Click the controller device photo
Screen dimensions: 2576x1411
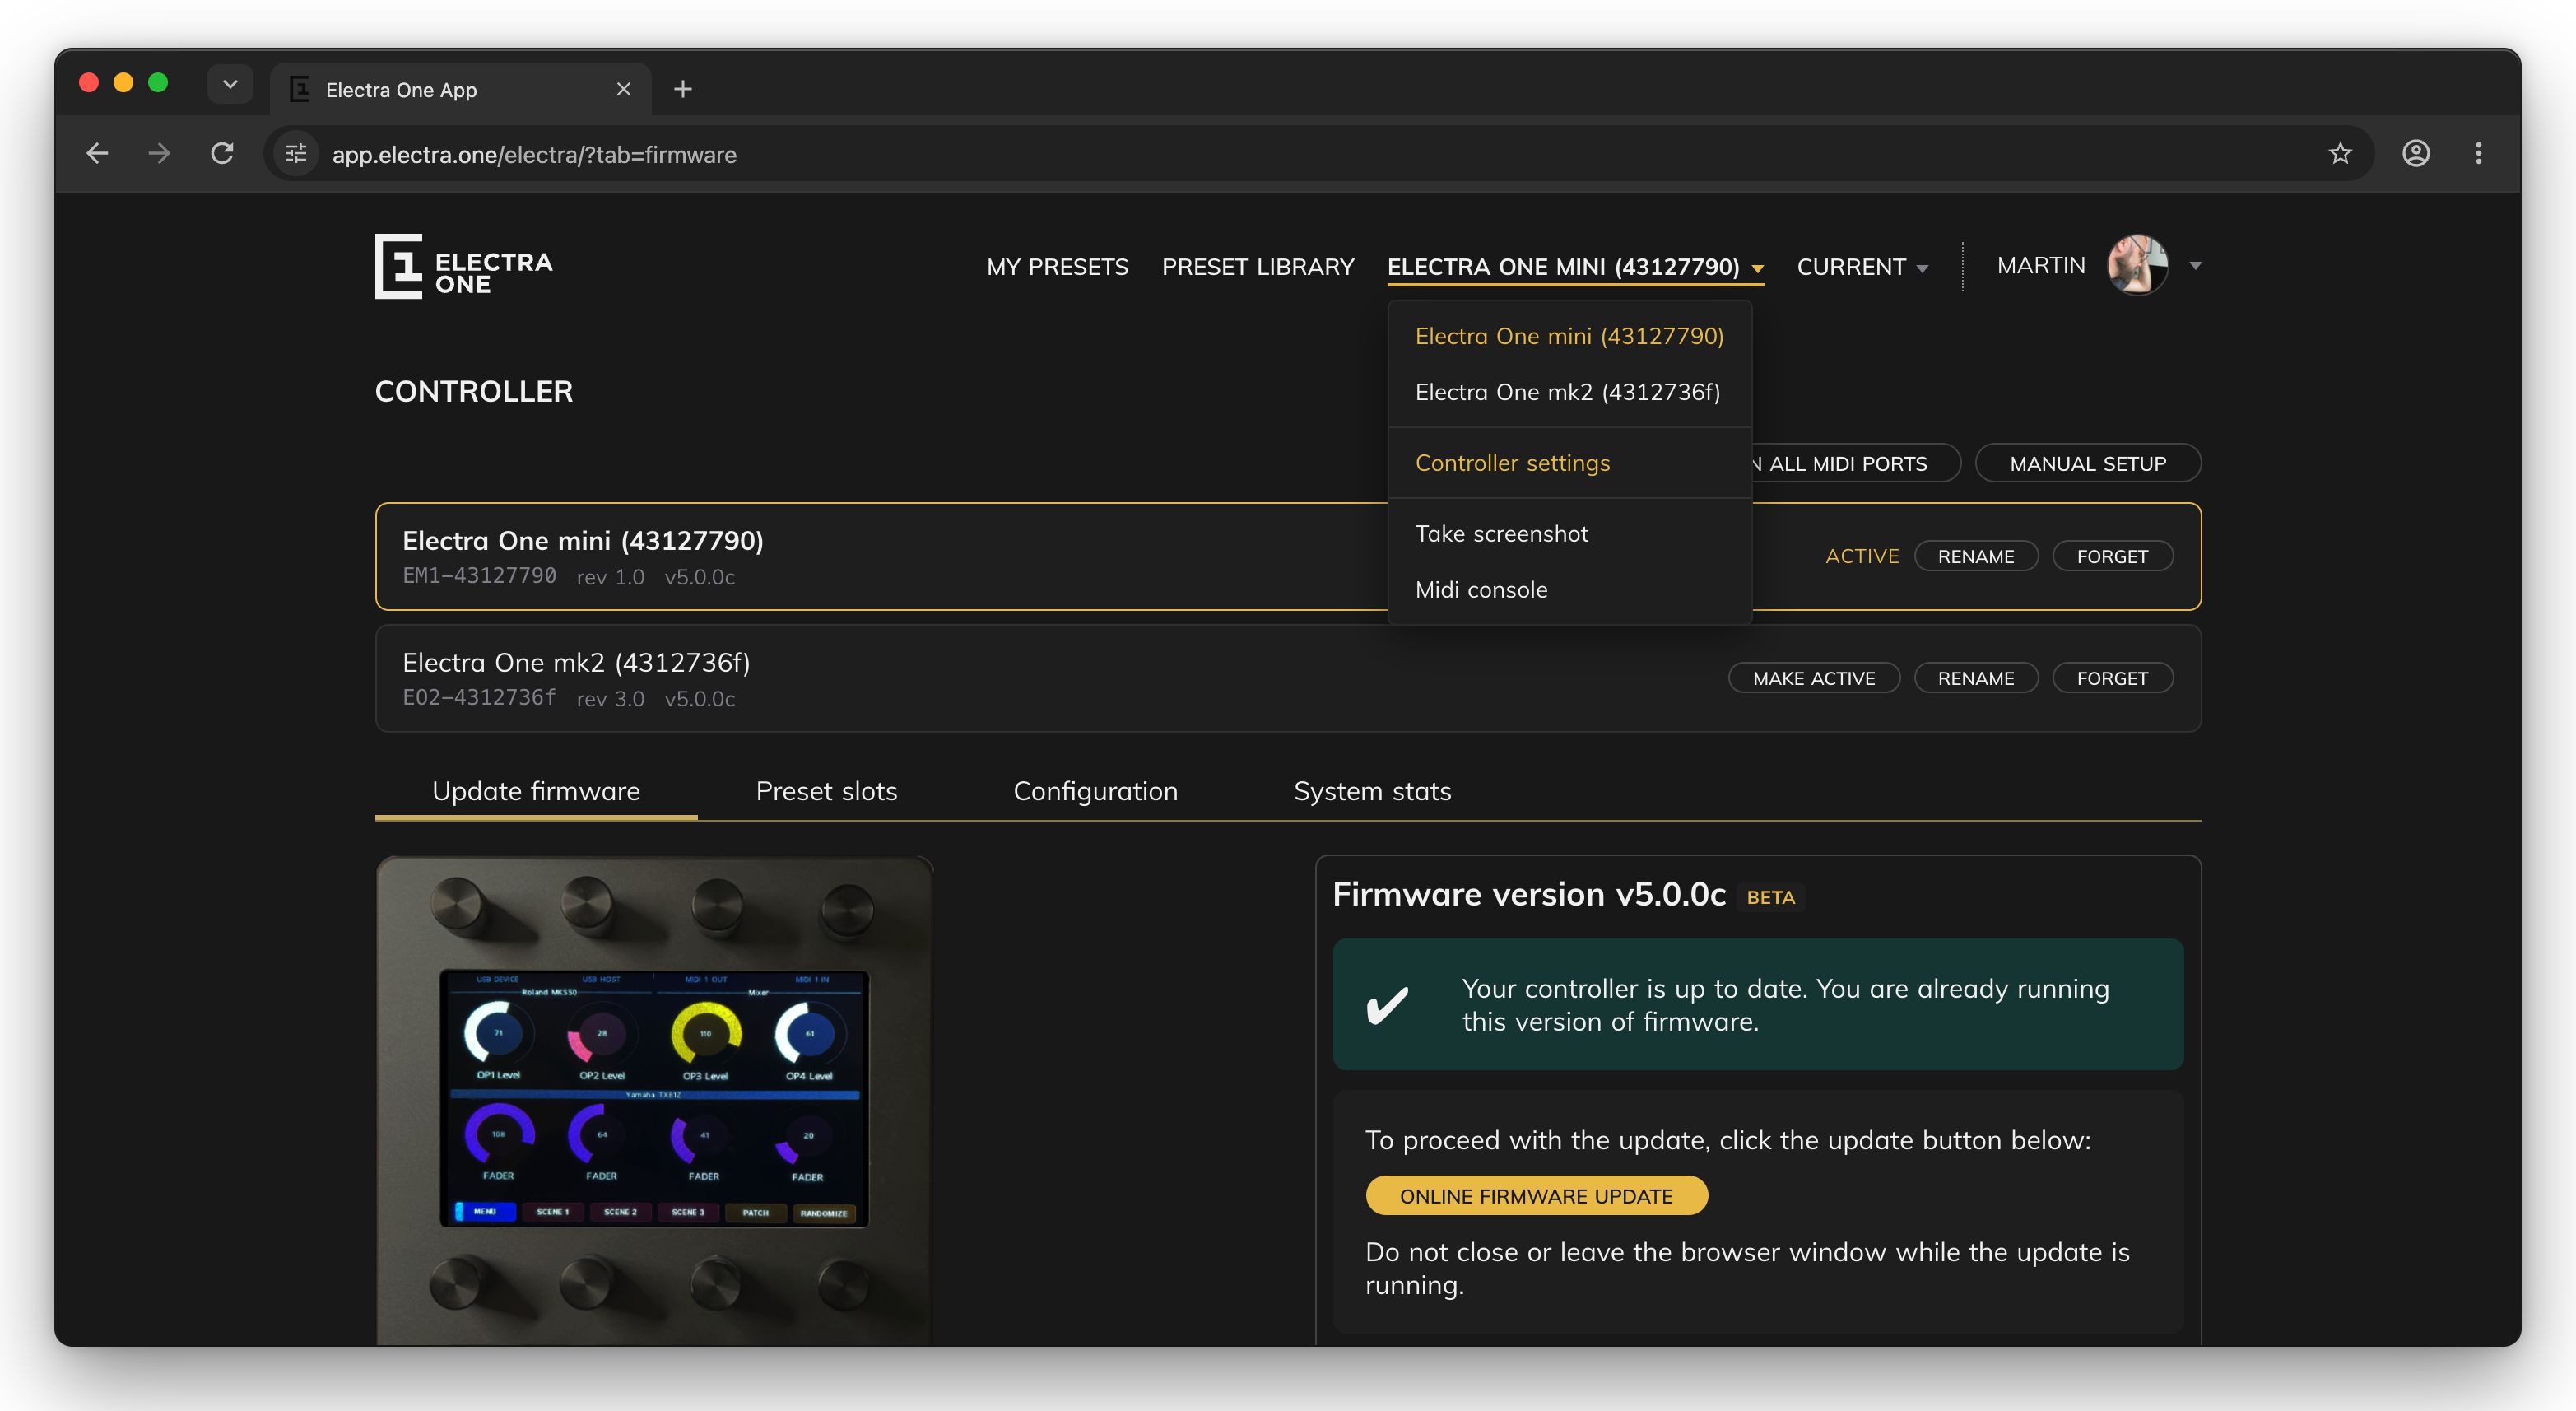(x=654, y=1100)
